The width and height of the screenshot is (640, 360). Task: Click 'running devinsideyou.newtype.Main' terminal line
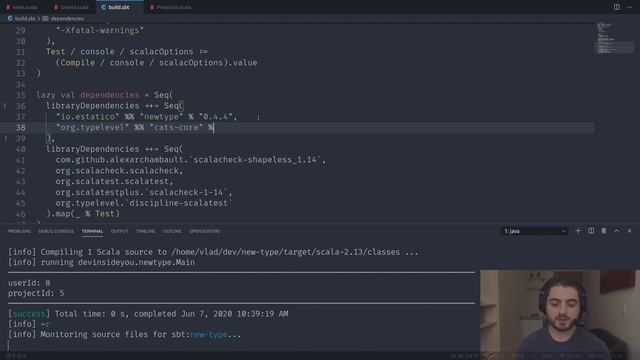101,262
